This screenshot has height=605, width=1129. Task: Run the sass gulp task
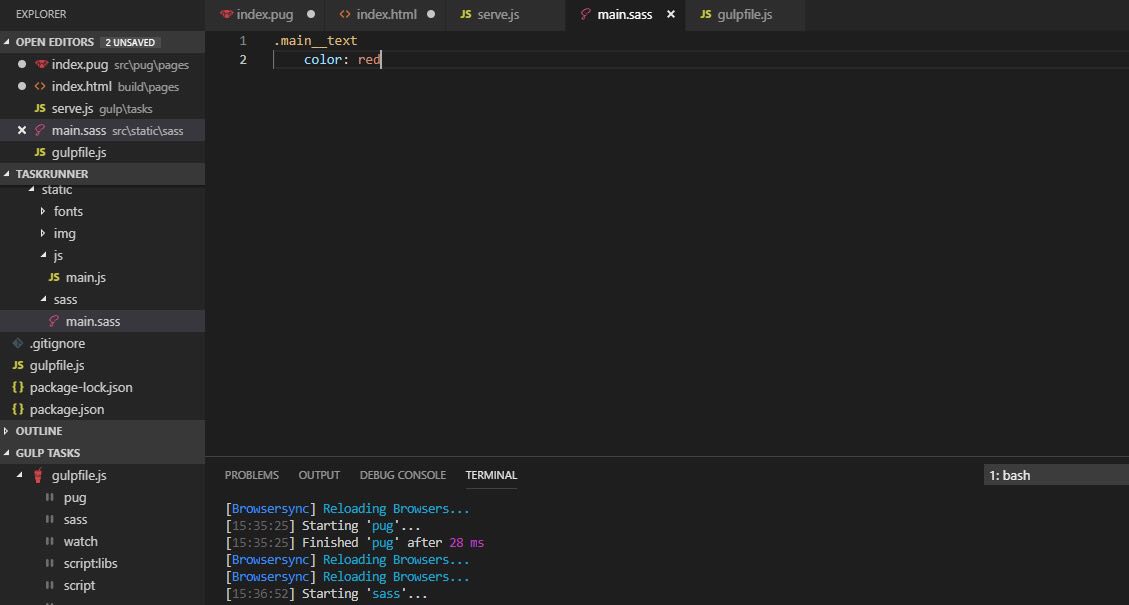coord(76,519)
